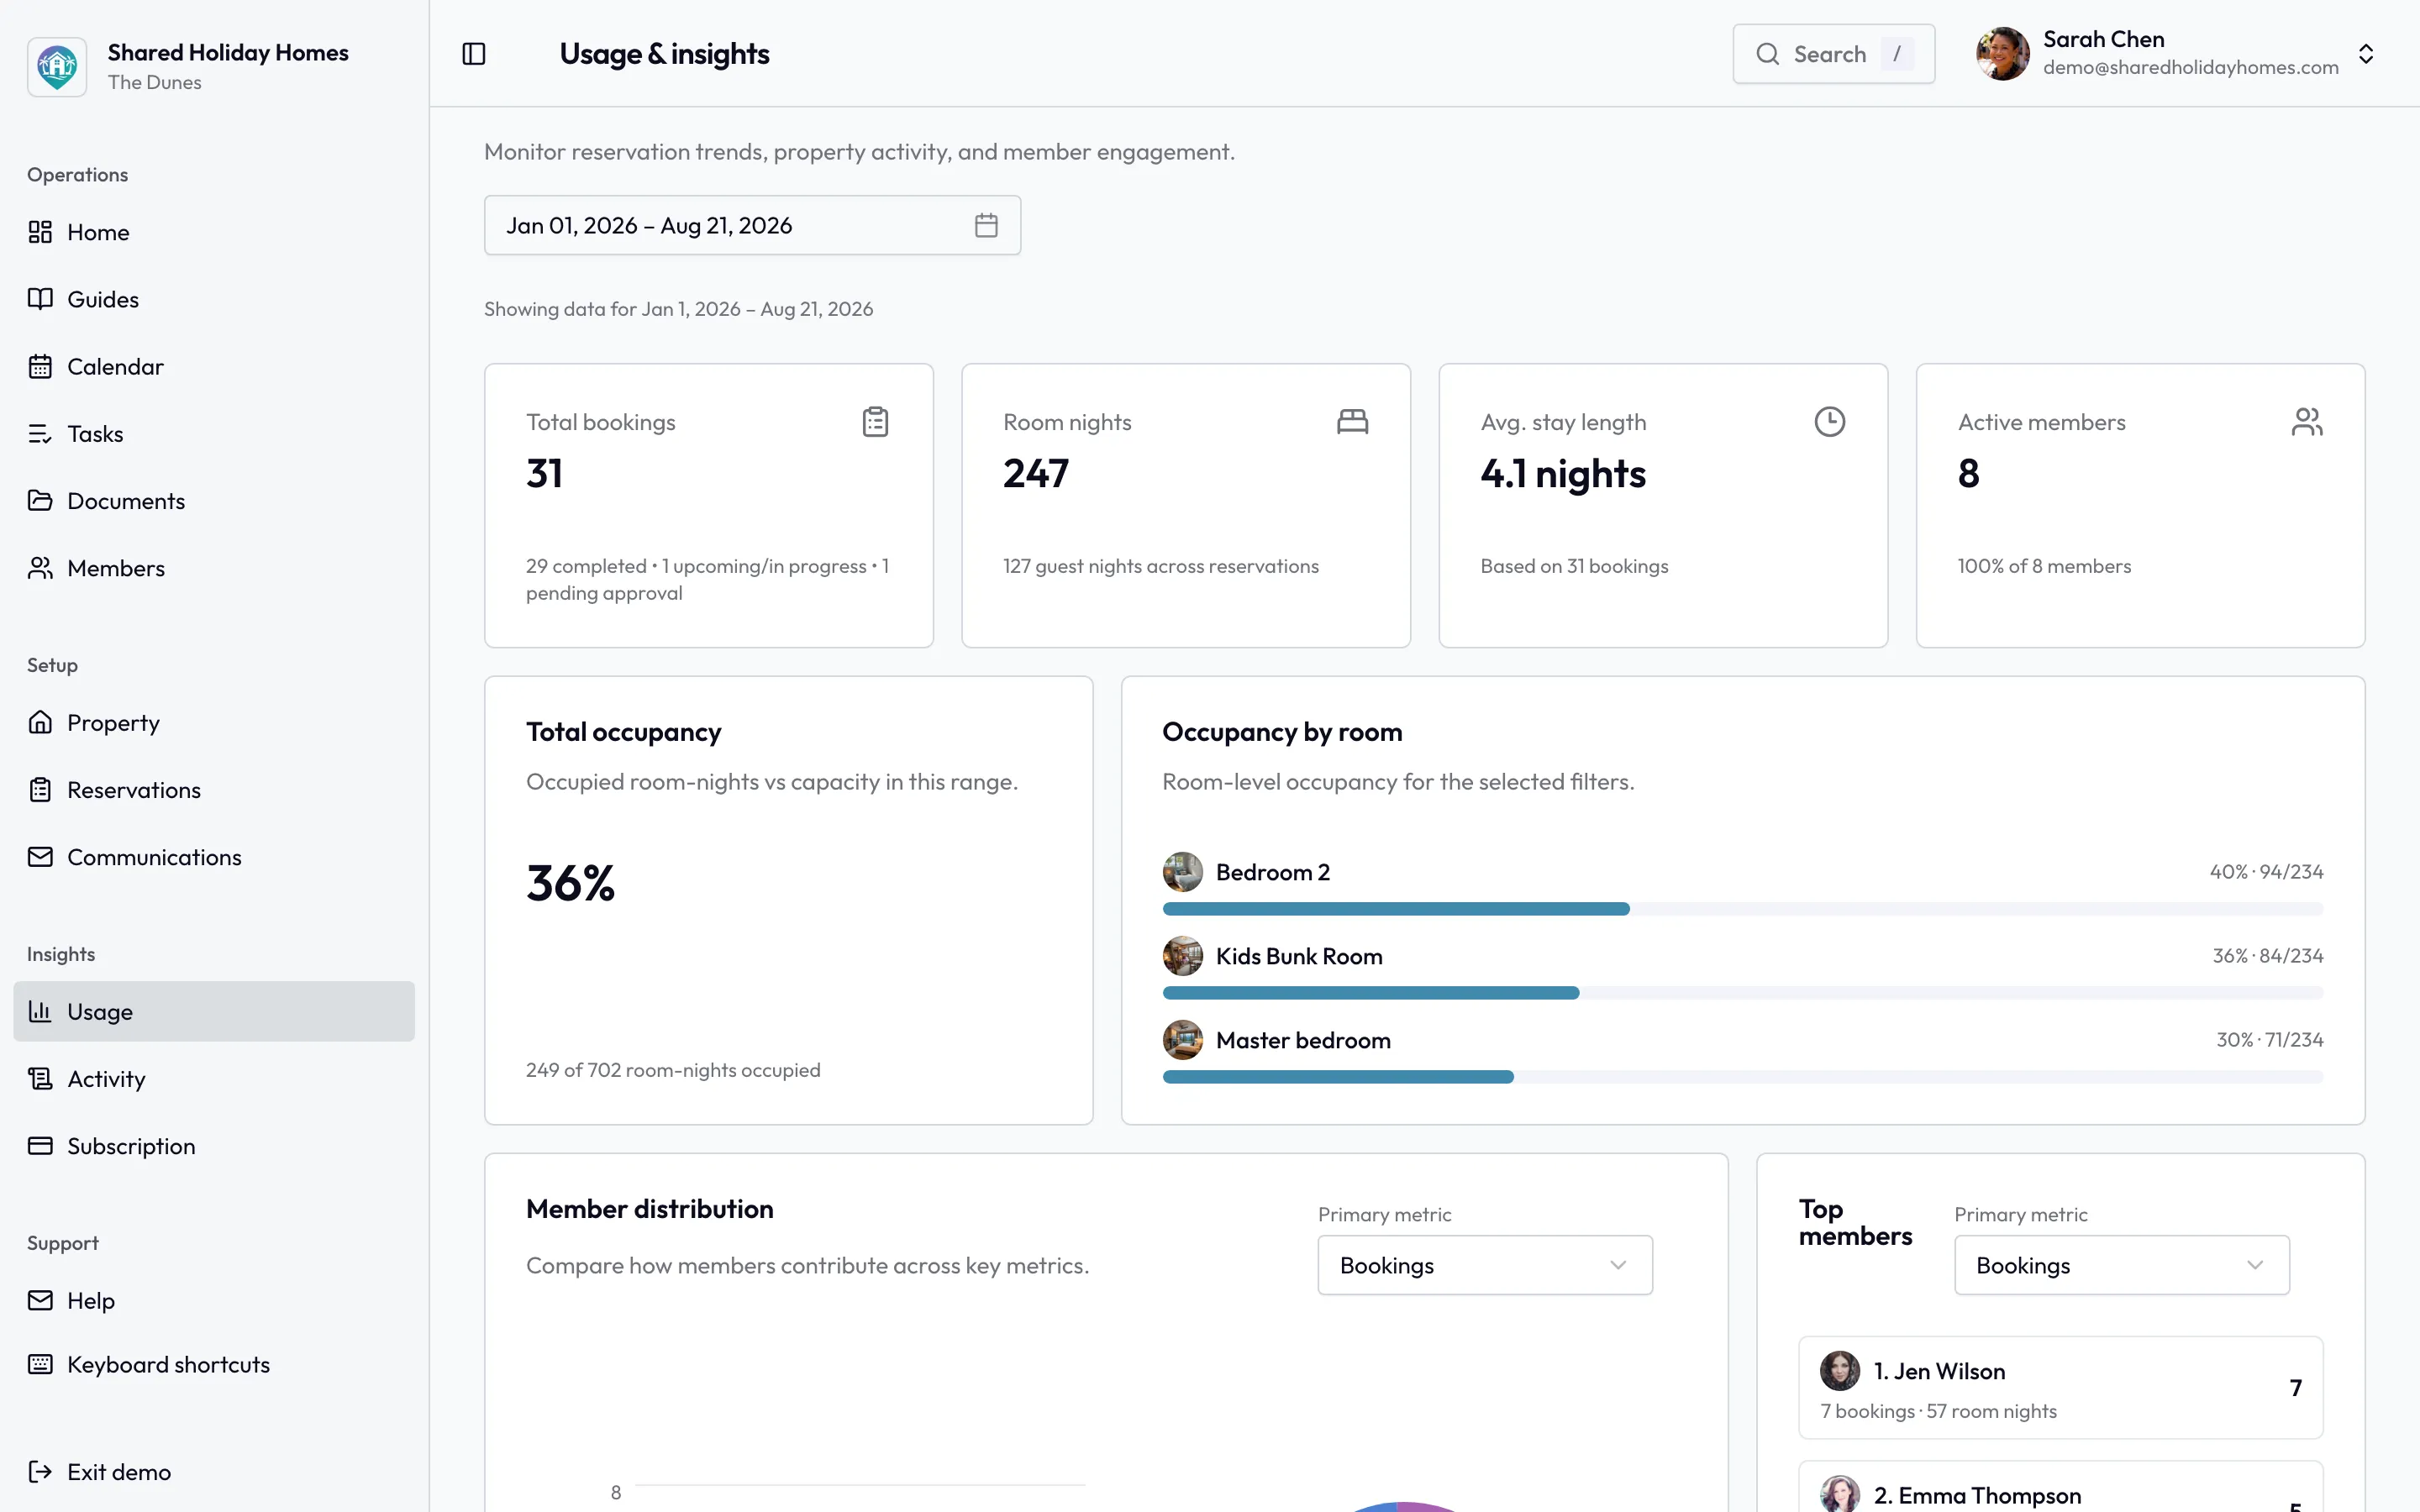Open Communications page
The image size is (2420, 1512).
click(214, 857)
